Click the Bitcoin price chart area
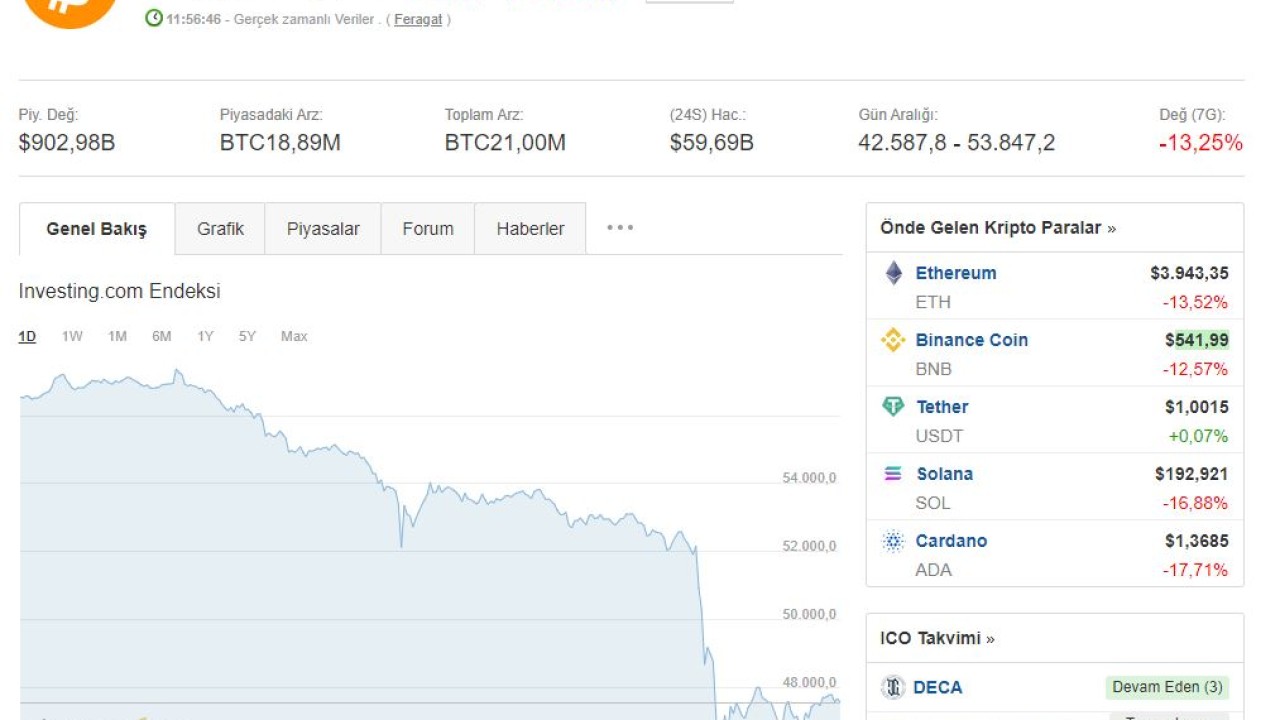 click(400, 580)
